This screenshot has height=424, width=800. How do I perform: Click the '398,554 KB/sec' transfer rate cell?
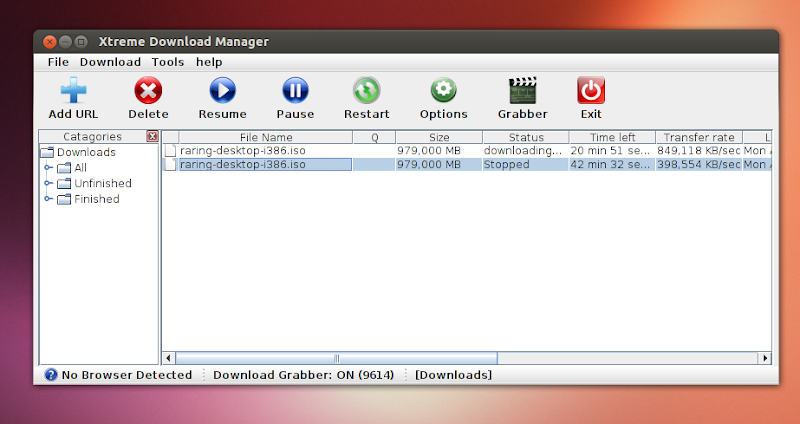698,164
